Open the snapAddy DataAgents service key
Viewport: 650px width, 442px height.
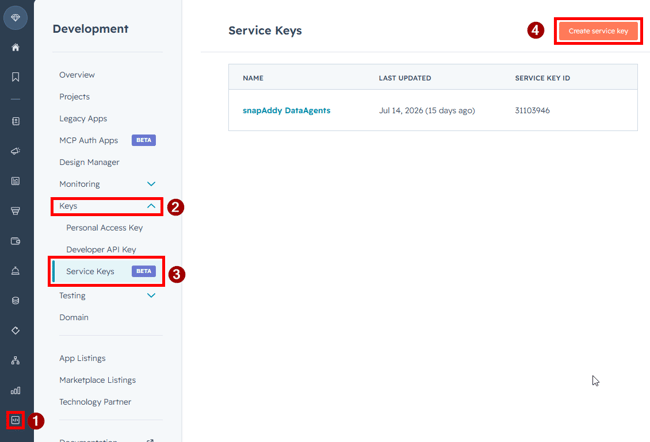pyautogui.click(x=286, y=110)
